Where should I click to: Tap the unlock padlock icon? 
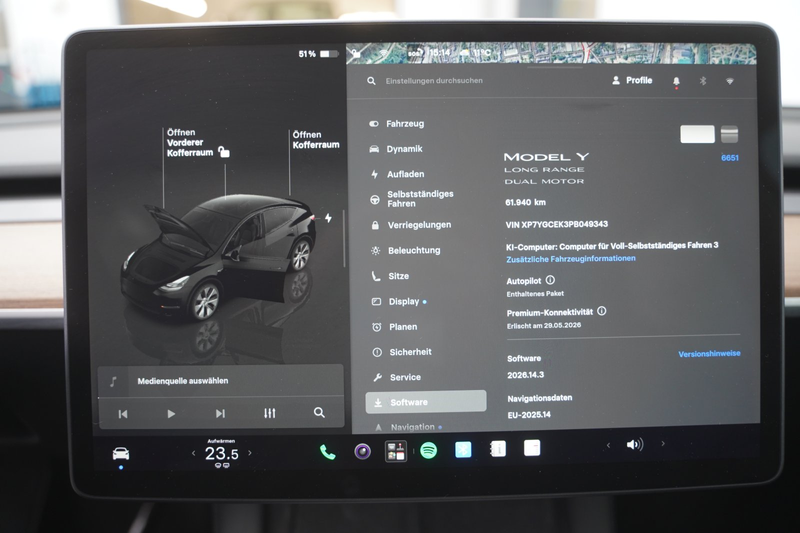[223, 151]
